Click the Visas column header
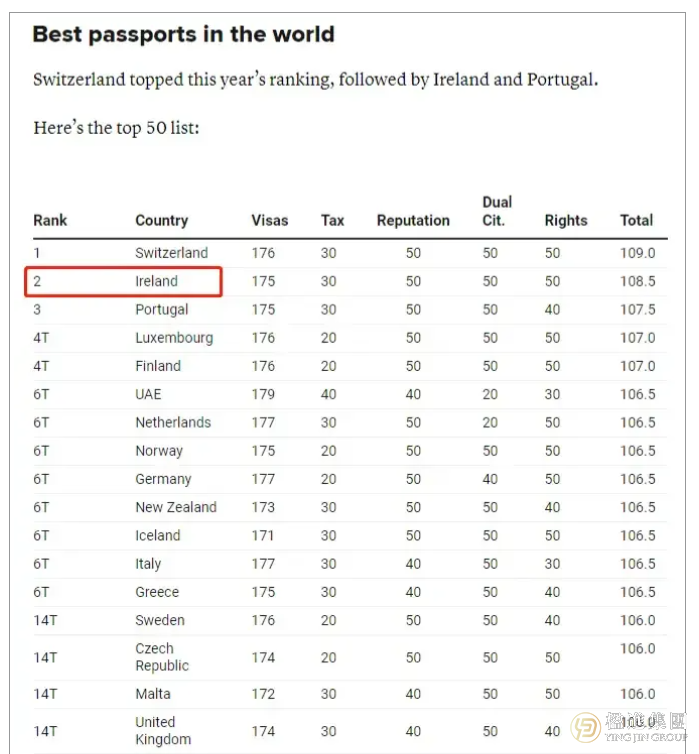 [x=270, y=221]
